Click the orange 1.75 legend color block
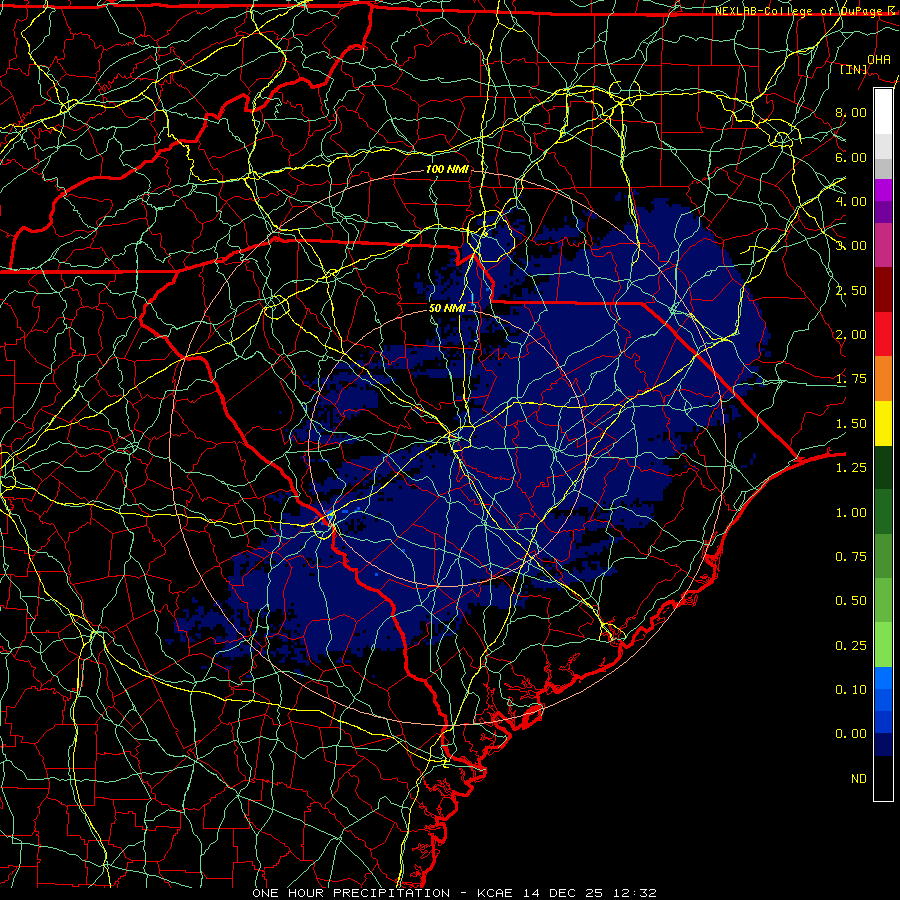900x900 pixels. coord(883,379)
